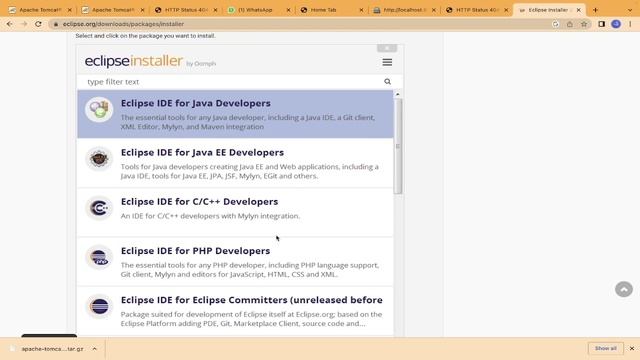
Task: Reload the page with the refresh icon
Action: pos(38,24)
